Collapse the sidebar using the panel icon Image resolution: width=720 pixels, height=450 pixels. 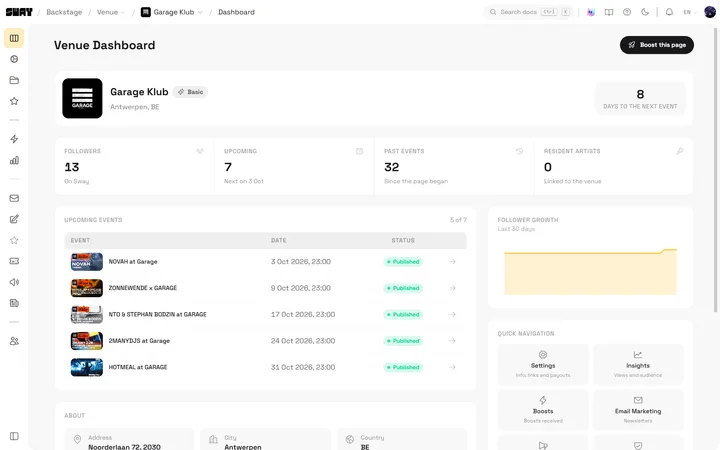[14, 436]
